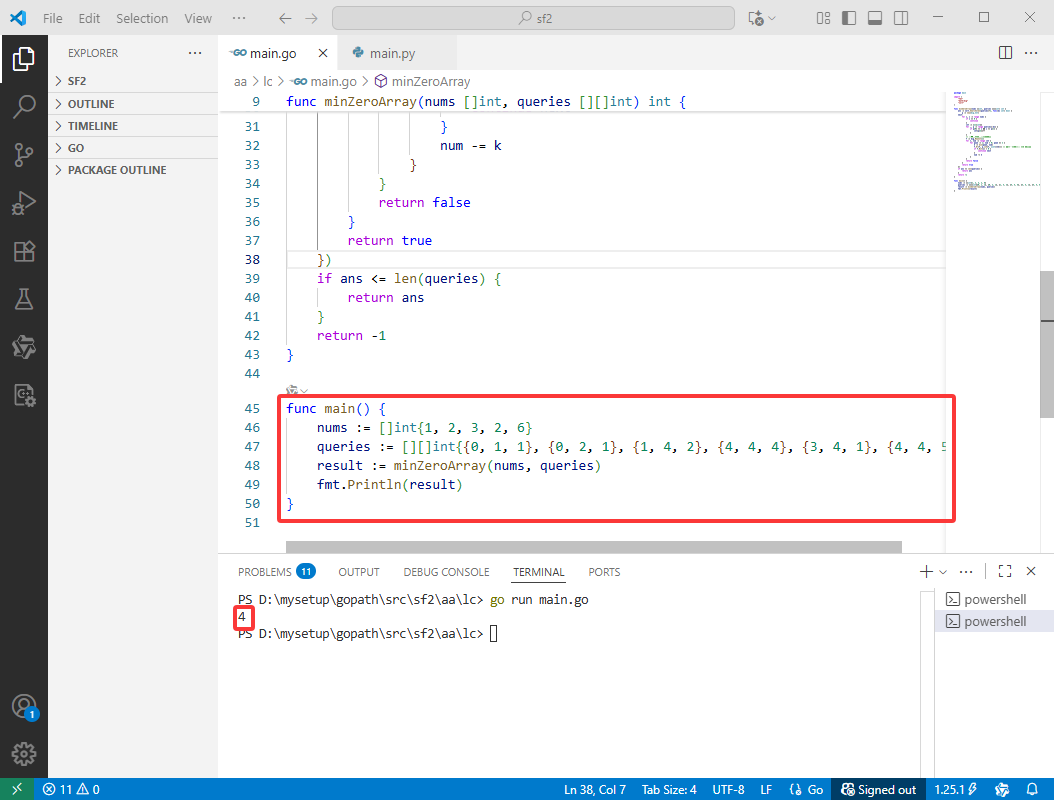Open the Selection menu
The width and height of the screenshot is (1054, 800).
coord(142,18)
